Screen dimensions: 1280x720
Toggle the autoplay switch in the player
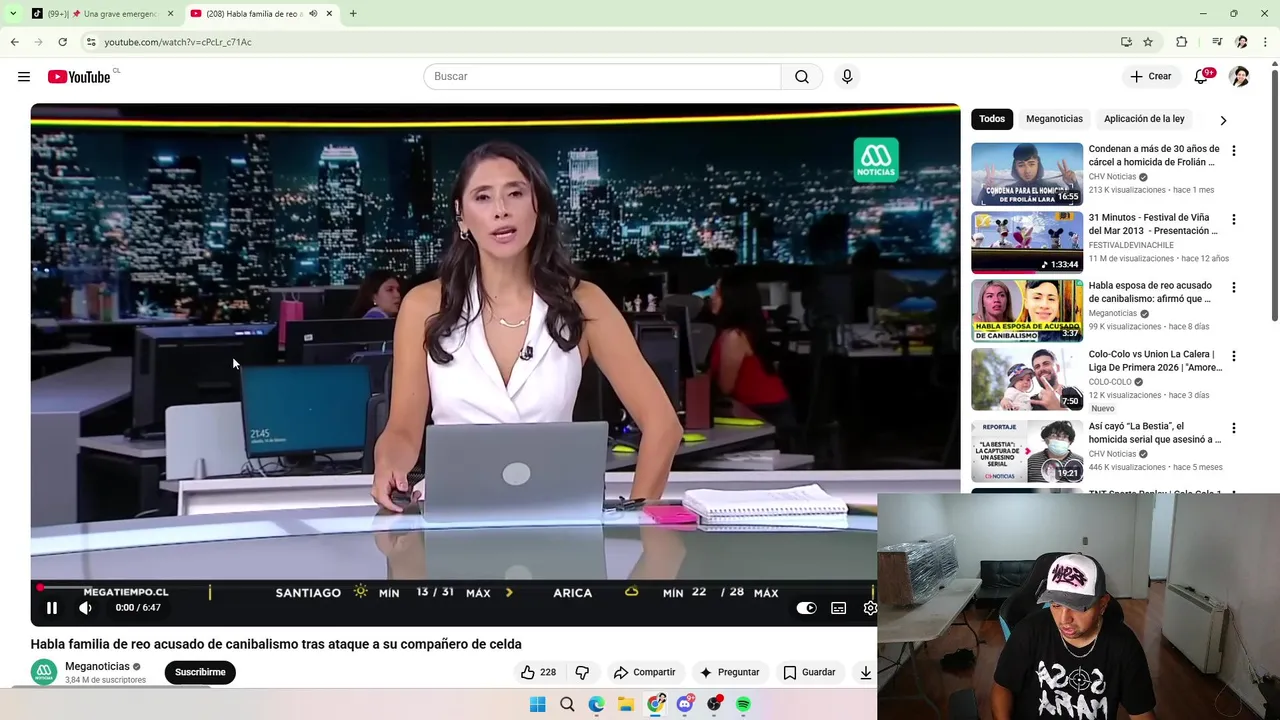(806, 607)
